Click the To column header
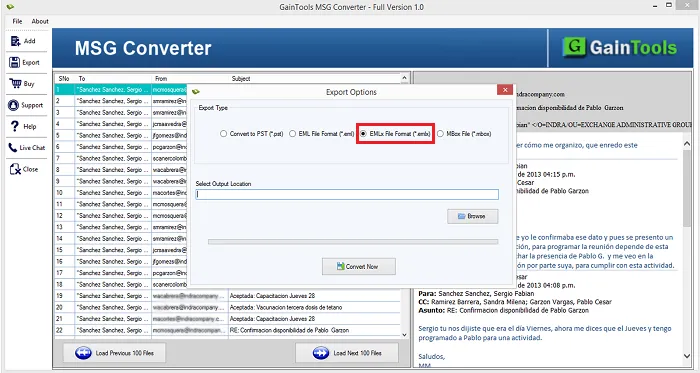The width and height of the screenshot is (700, 373). click(113, 79)
